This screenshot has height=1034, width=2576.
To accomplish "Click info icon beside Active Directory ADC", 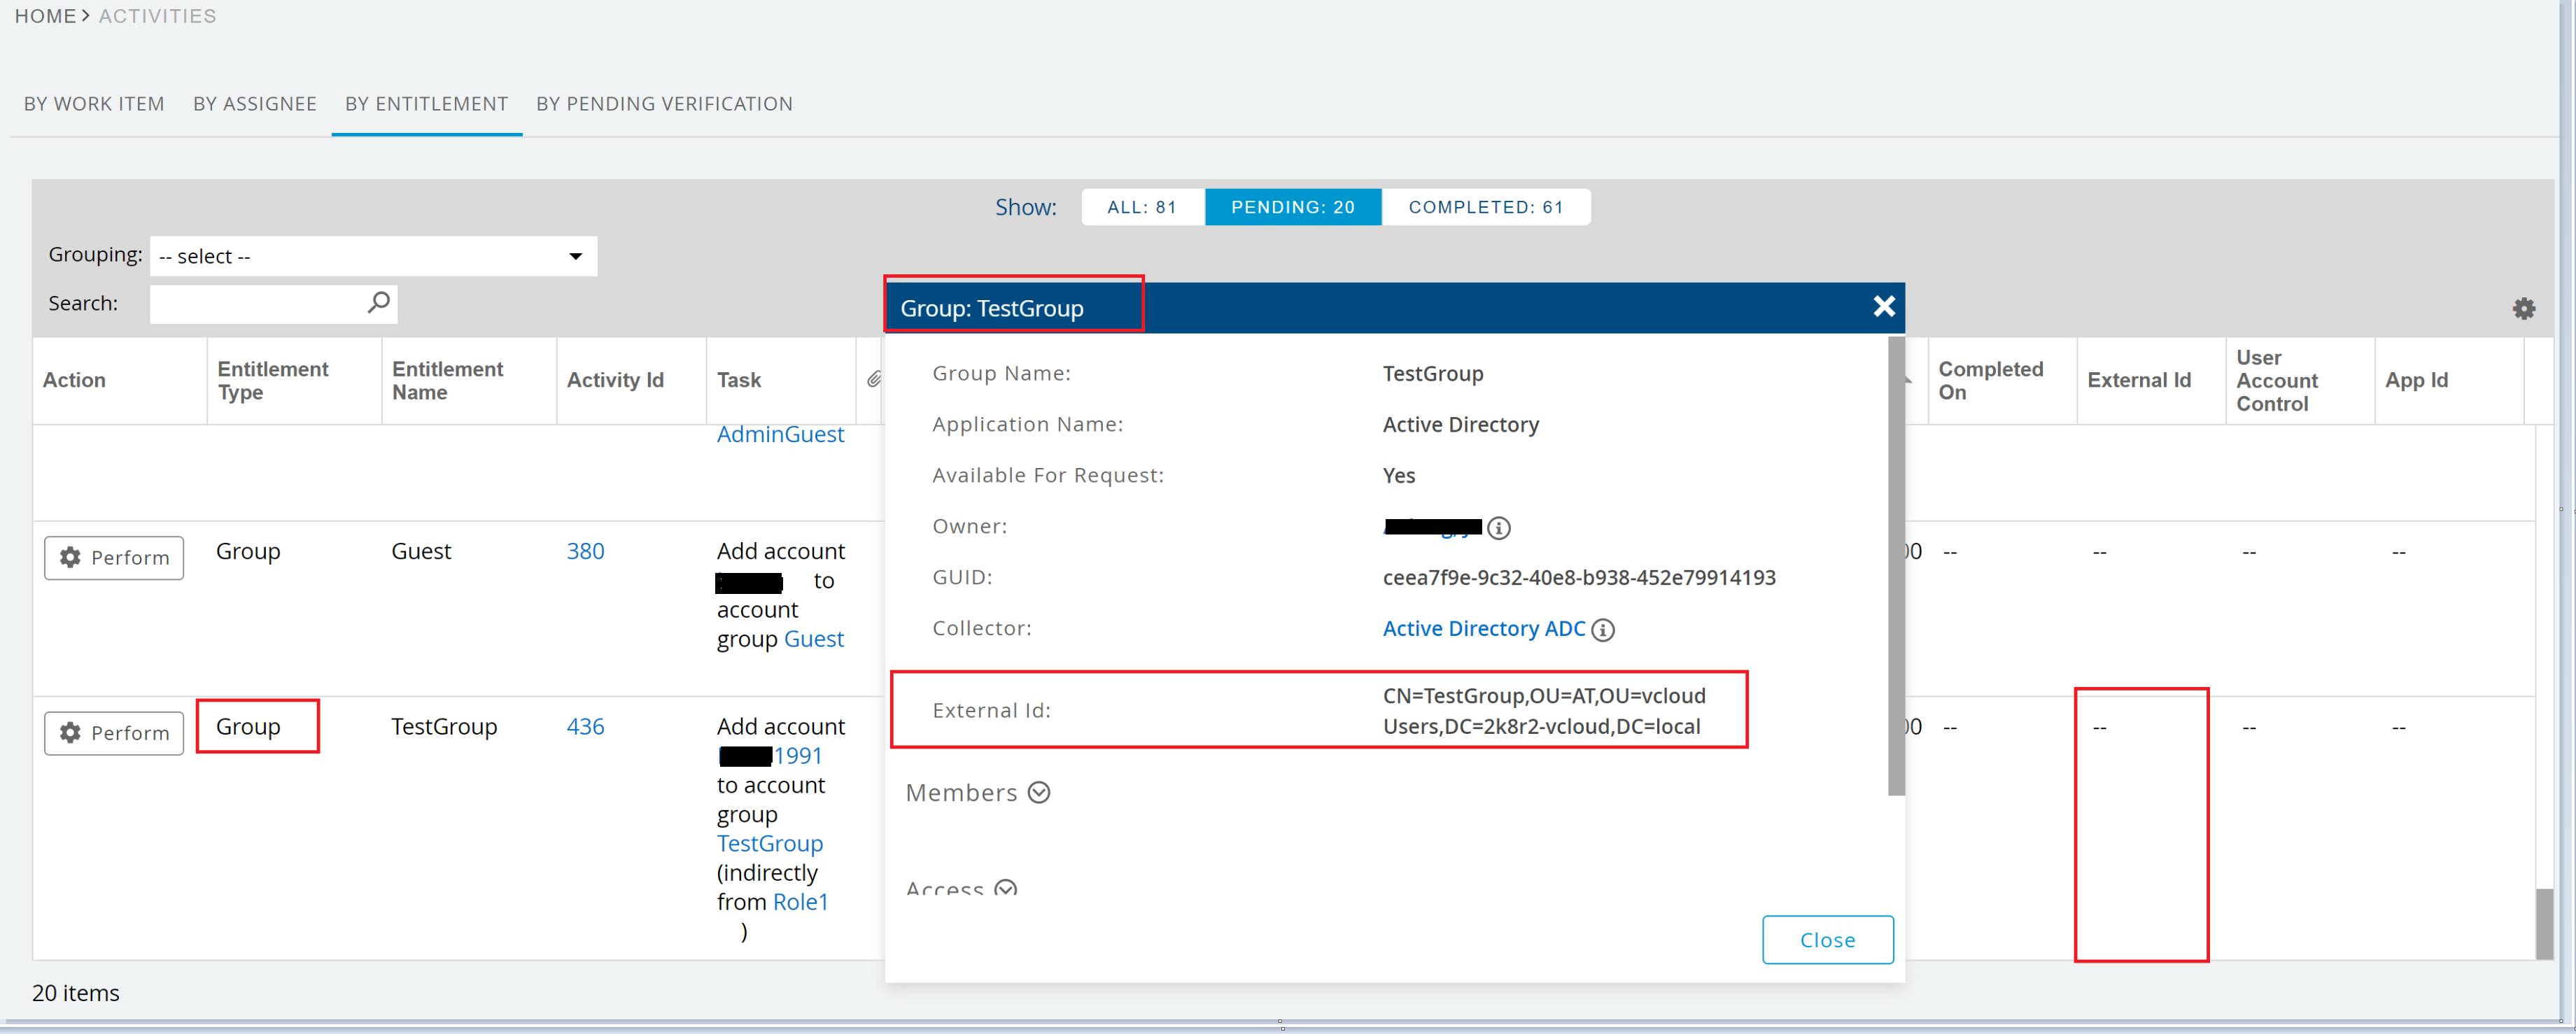I will tap(1603, 630).
